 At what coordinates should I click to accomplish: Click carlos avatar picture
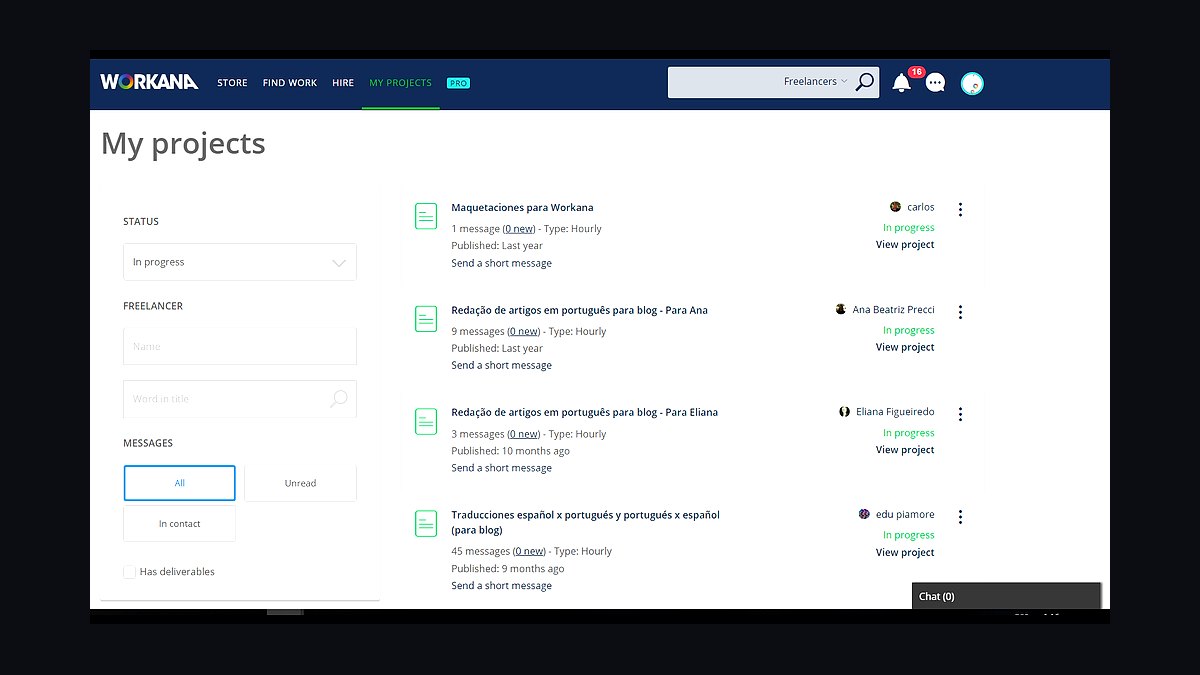[x=895, y=207]
